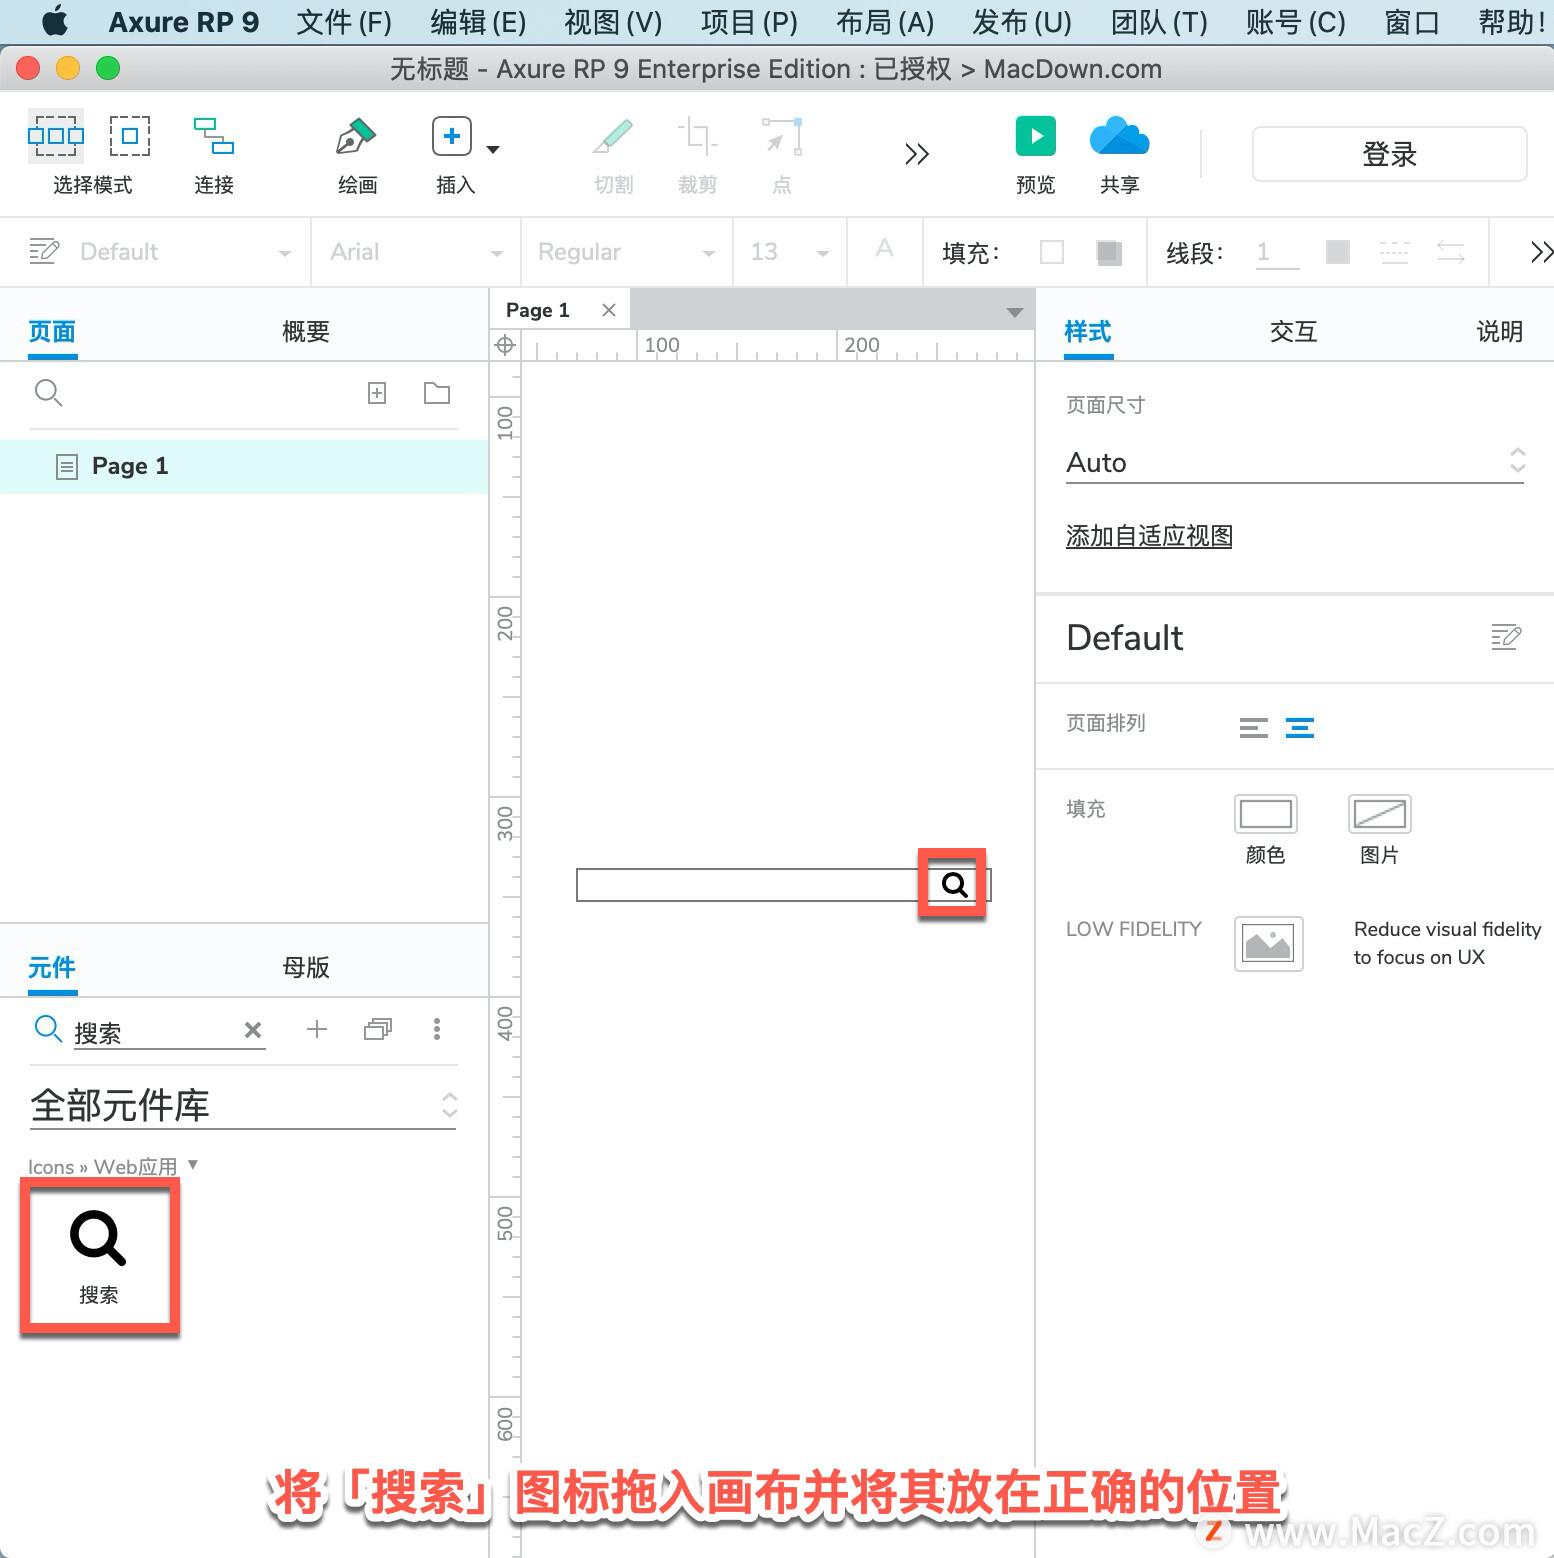Viewport: 1554px width, 1558px height.
Task: Click the page fill Color button (颜色)
Action: point(1266,814)
